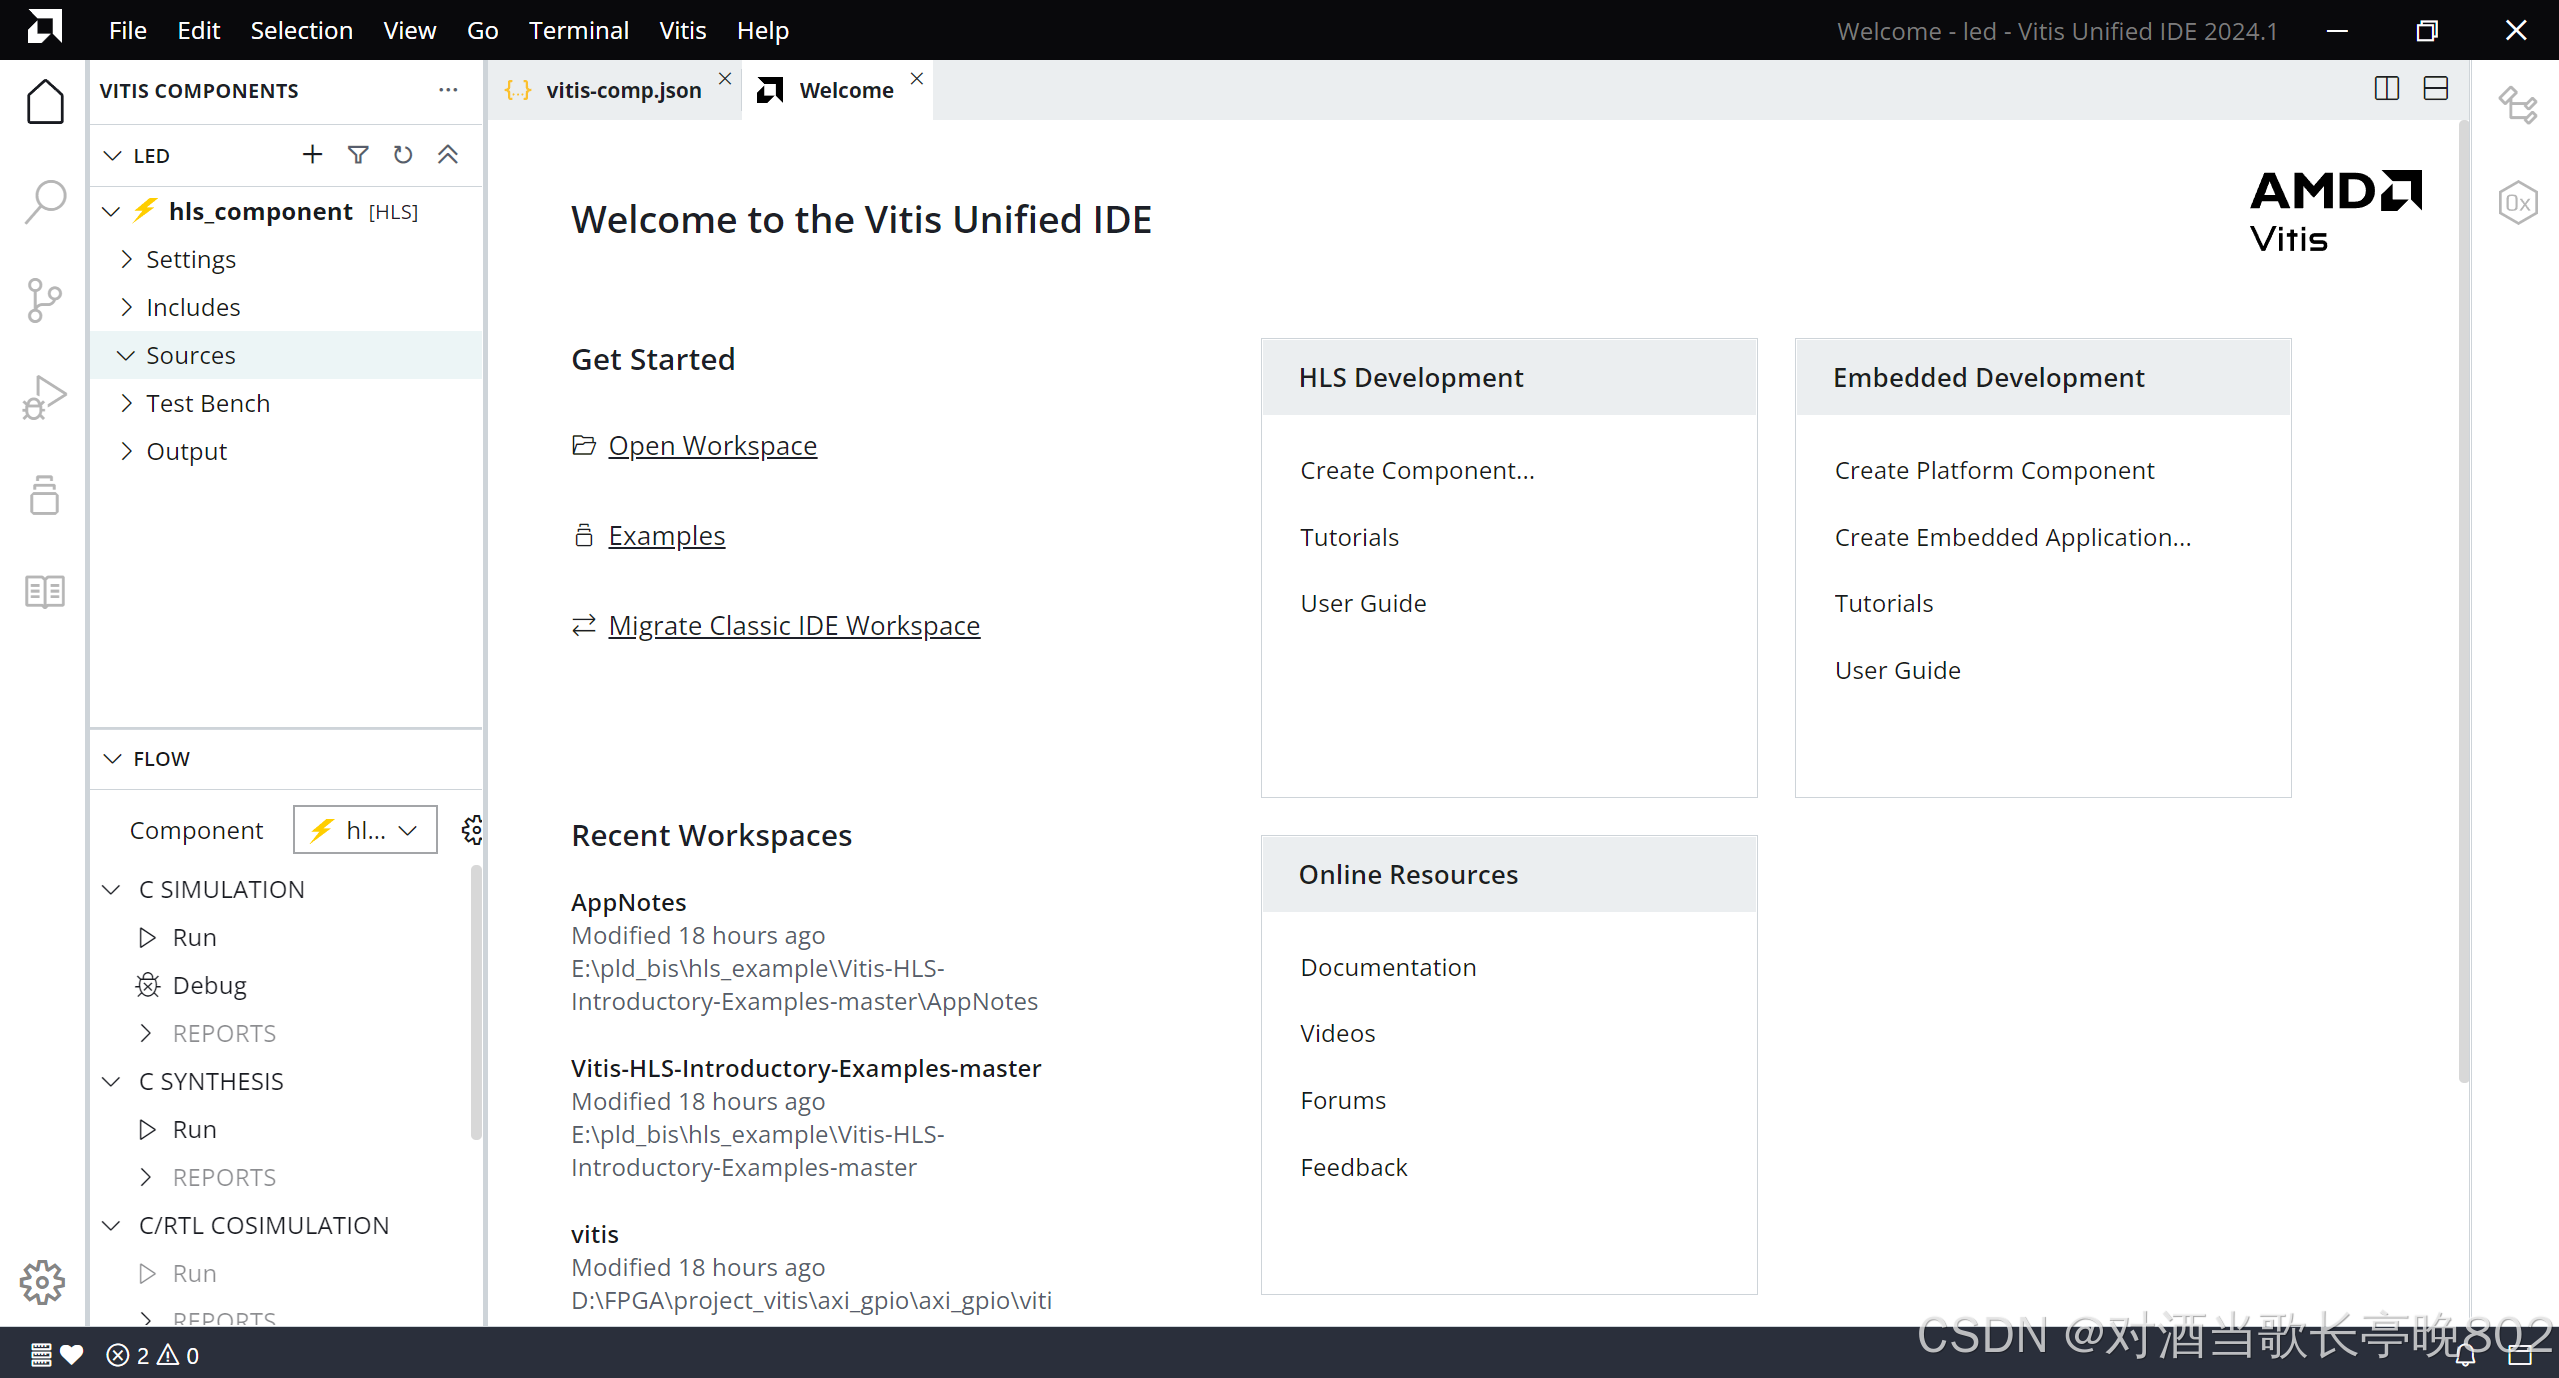Collapse the C SYNTHESIS section

pyautogui.click(x=112, y=1081)
